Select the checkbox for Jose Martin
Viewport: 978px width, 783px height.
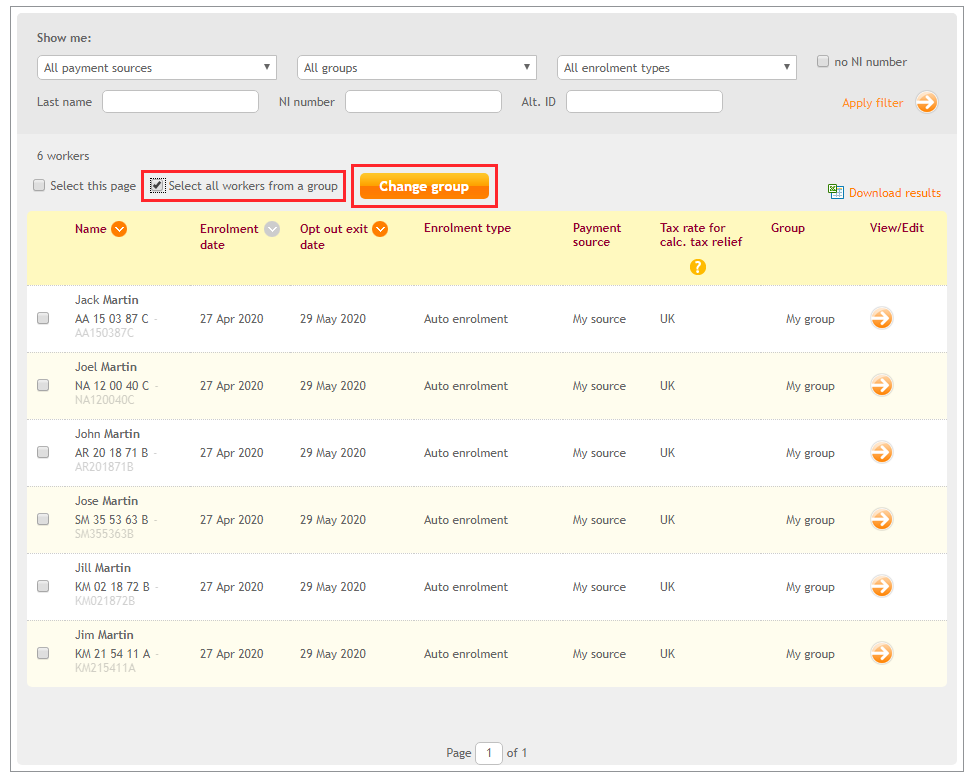[43, 519]
